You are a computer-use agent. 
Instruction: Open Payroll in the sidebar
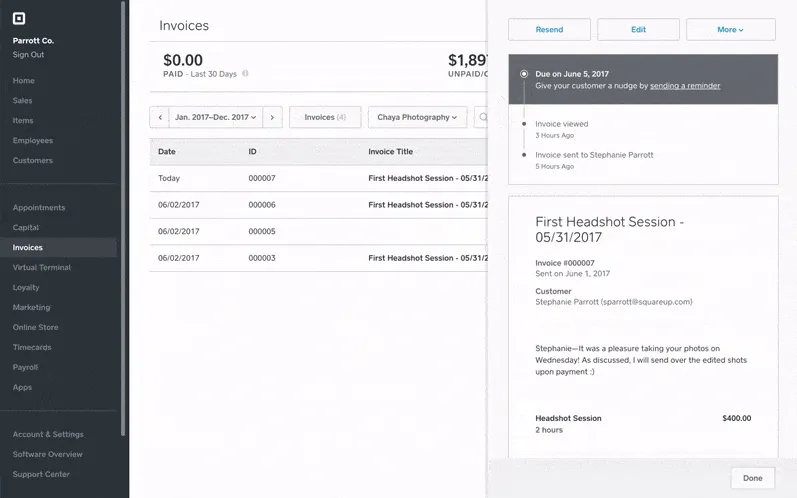(x=25, y=367)
